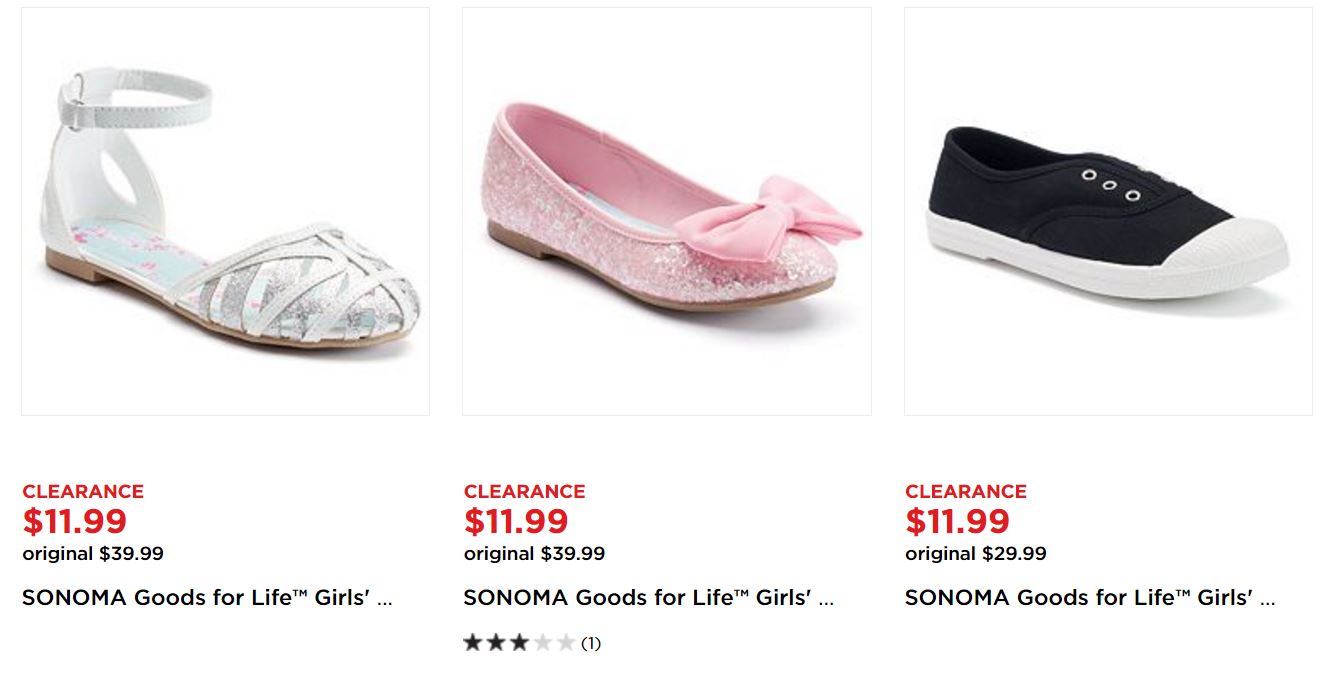This screenshot has height=689, width=1339.
Task: Click the CLEARANCE label under the black sneaker
Action: 966,491
